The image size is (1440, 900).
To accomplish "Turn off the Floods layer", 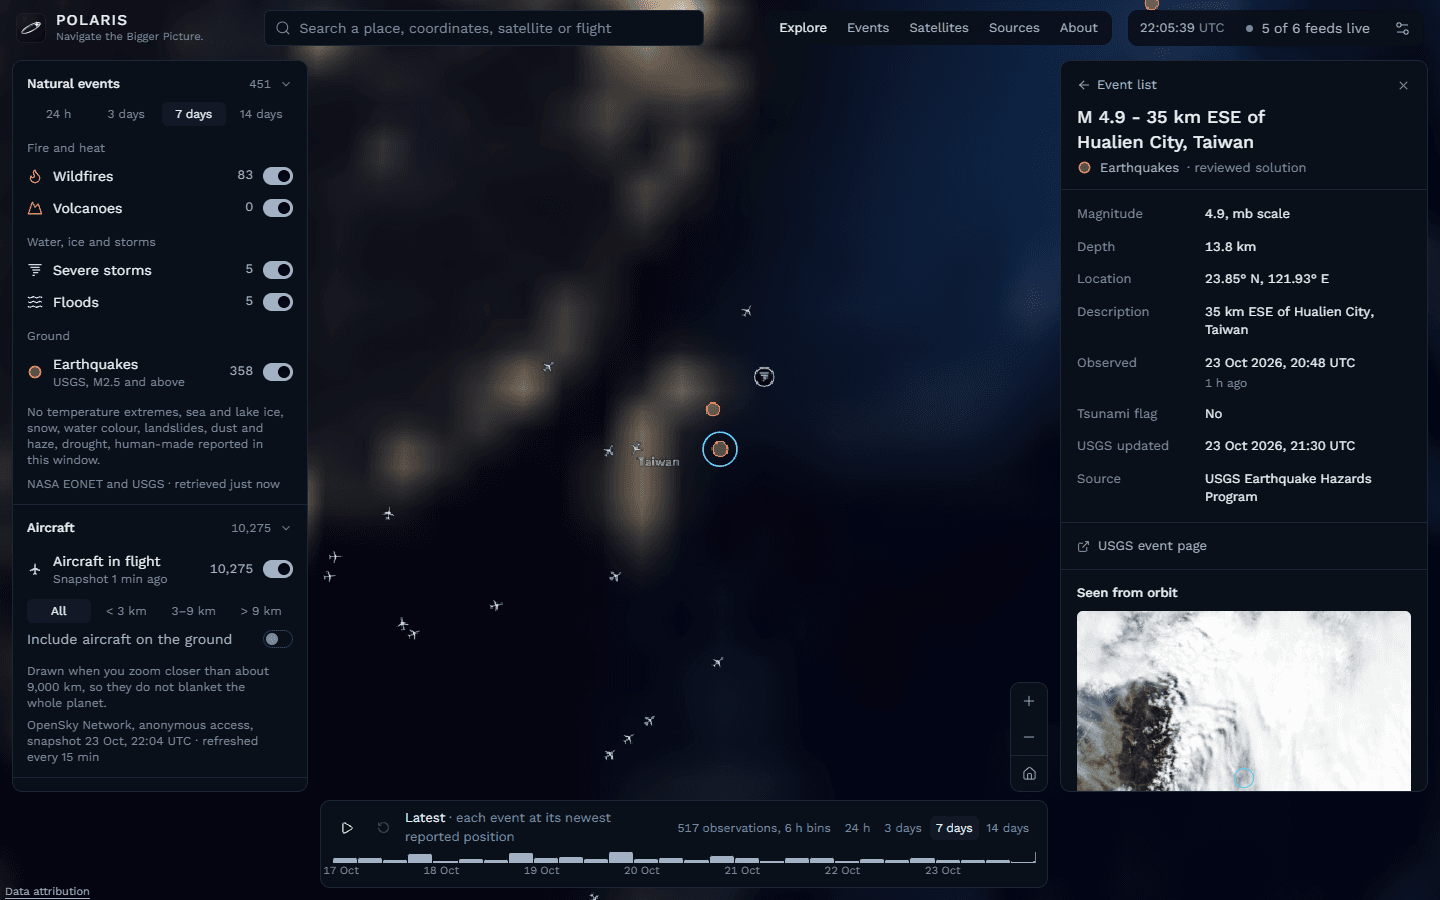I will 278,302.
